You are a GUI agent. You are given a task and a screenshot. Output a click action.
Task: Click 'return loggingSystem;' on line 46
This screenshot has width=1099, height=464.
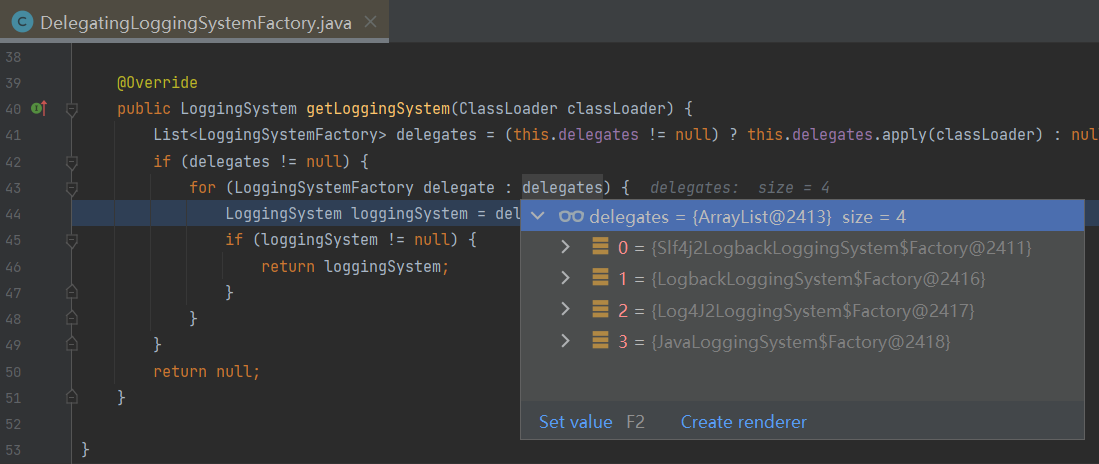point(355,266)
